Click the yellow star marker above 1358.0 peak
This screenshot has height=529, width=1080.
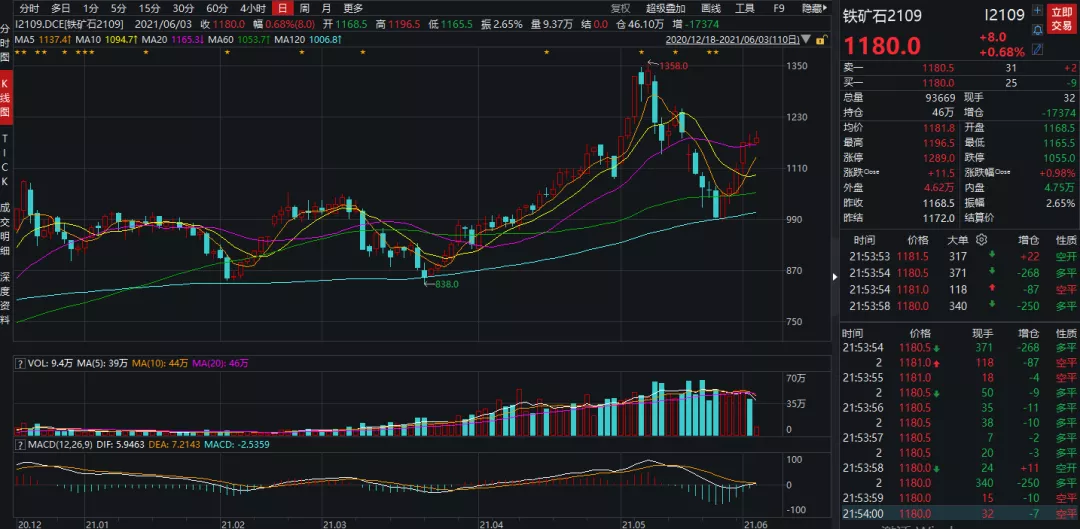(x=643, y=53)
